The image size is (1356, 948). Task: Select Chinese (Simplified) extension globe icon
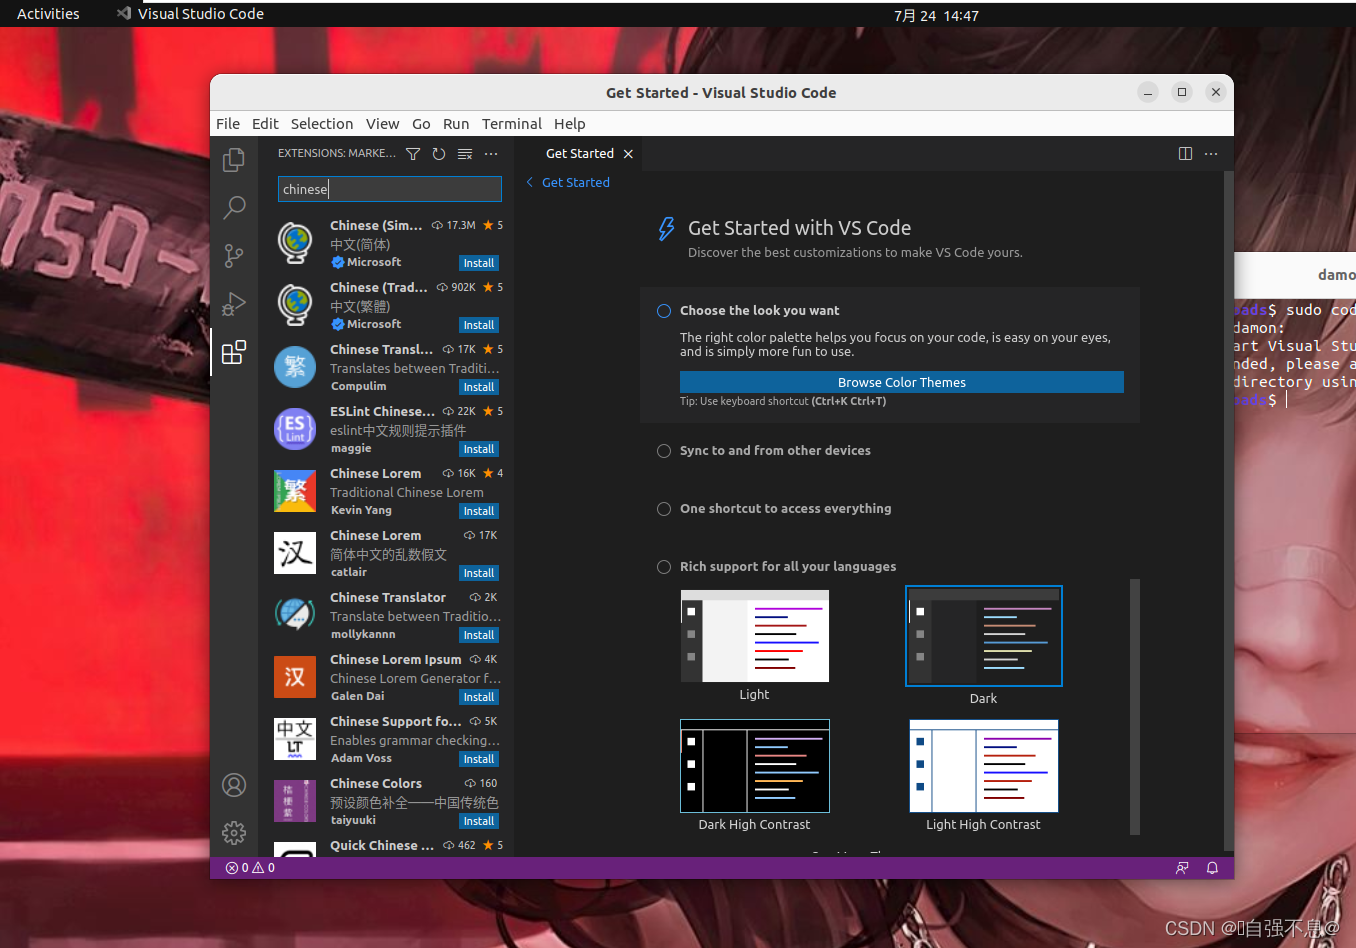(295, 243)
